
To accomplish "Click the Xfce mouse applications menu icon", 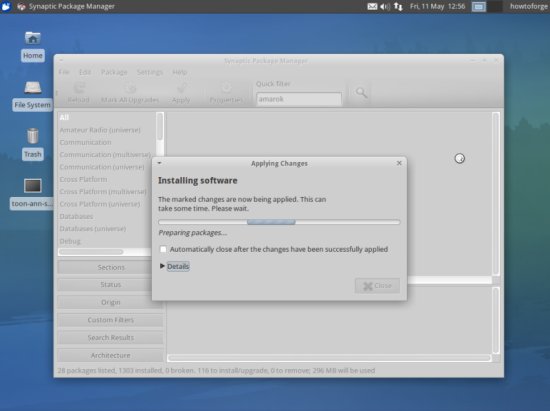I will point(6,6).
